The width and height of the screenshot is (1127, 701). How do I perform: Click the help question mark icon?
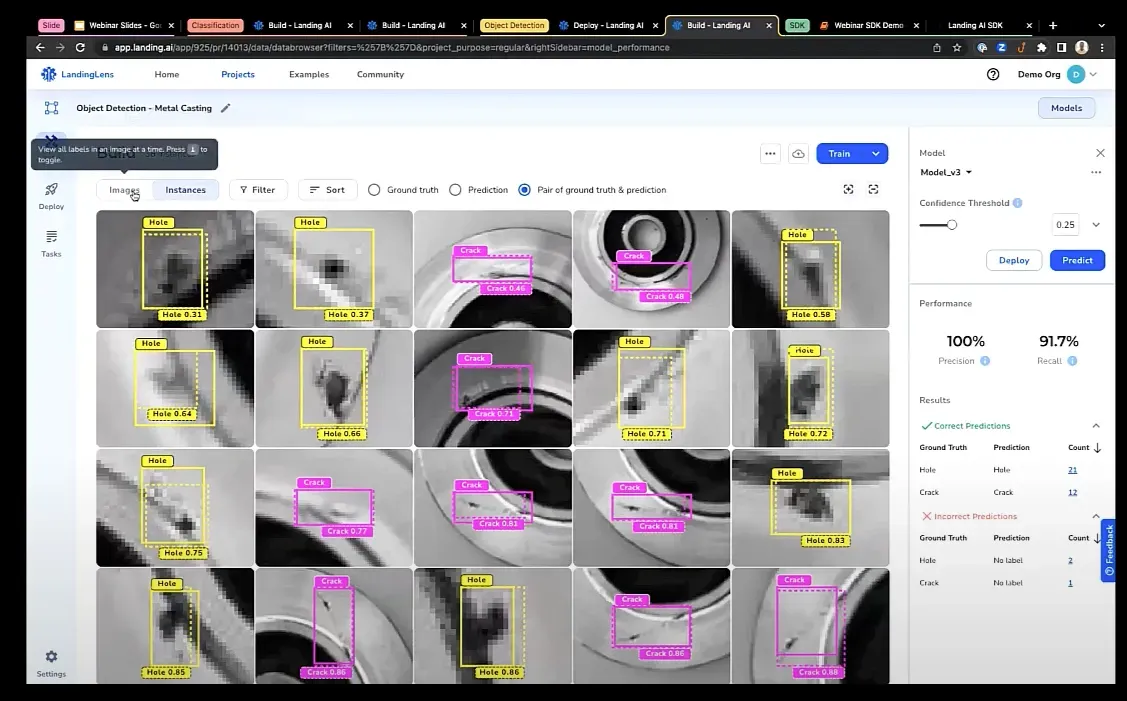point(993,74)
